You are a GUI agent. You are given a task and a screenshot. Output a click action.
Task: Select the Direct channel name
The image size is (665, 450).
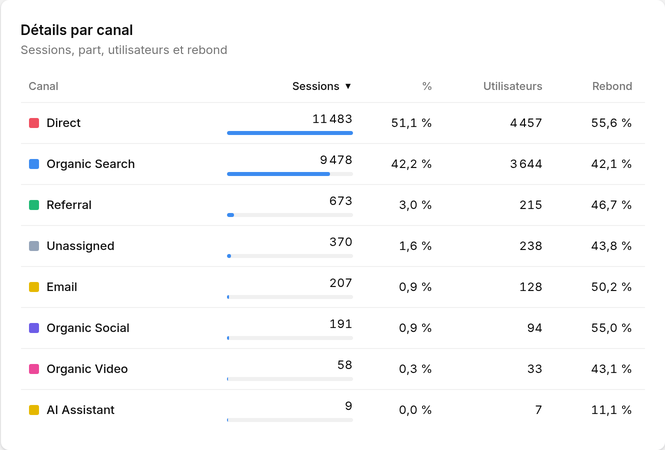click(x=64, y=123)
